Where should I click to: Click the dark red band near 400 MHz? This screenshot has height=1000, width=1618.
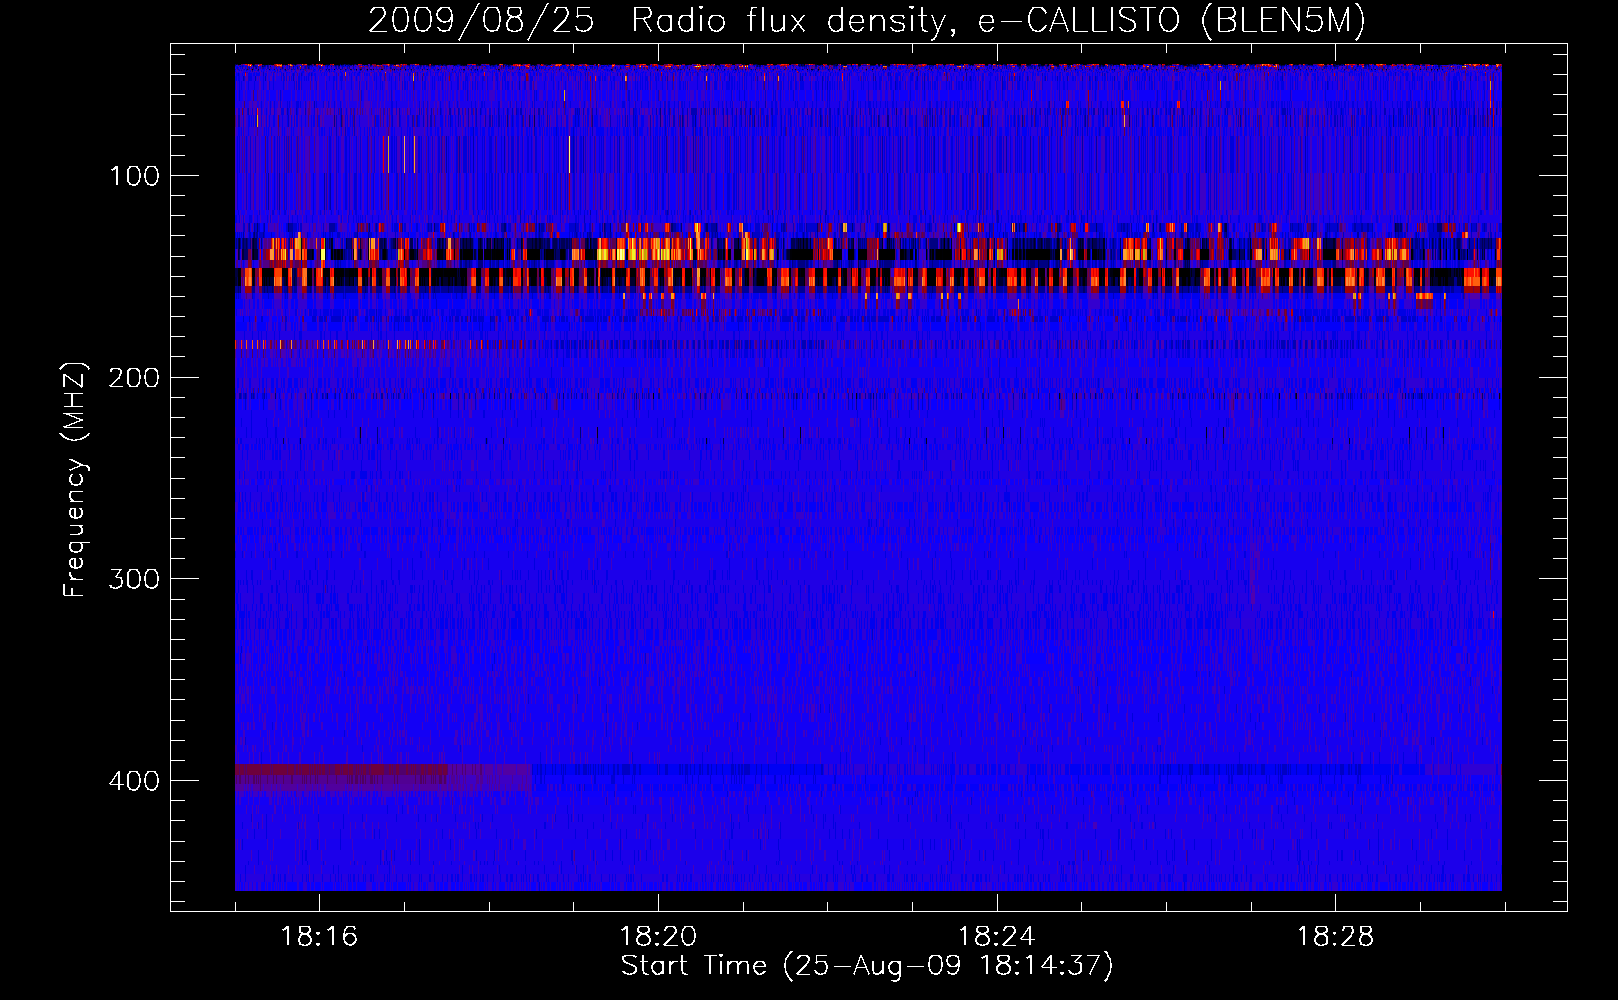tap(383, 777)
